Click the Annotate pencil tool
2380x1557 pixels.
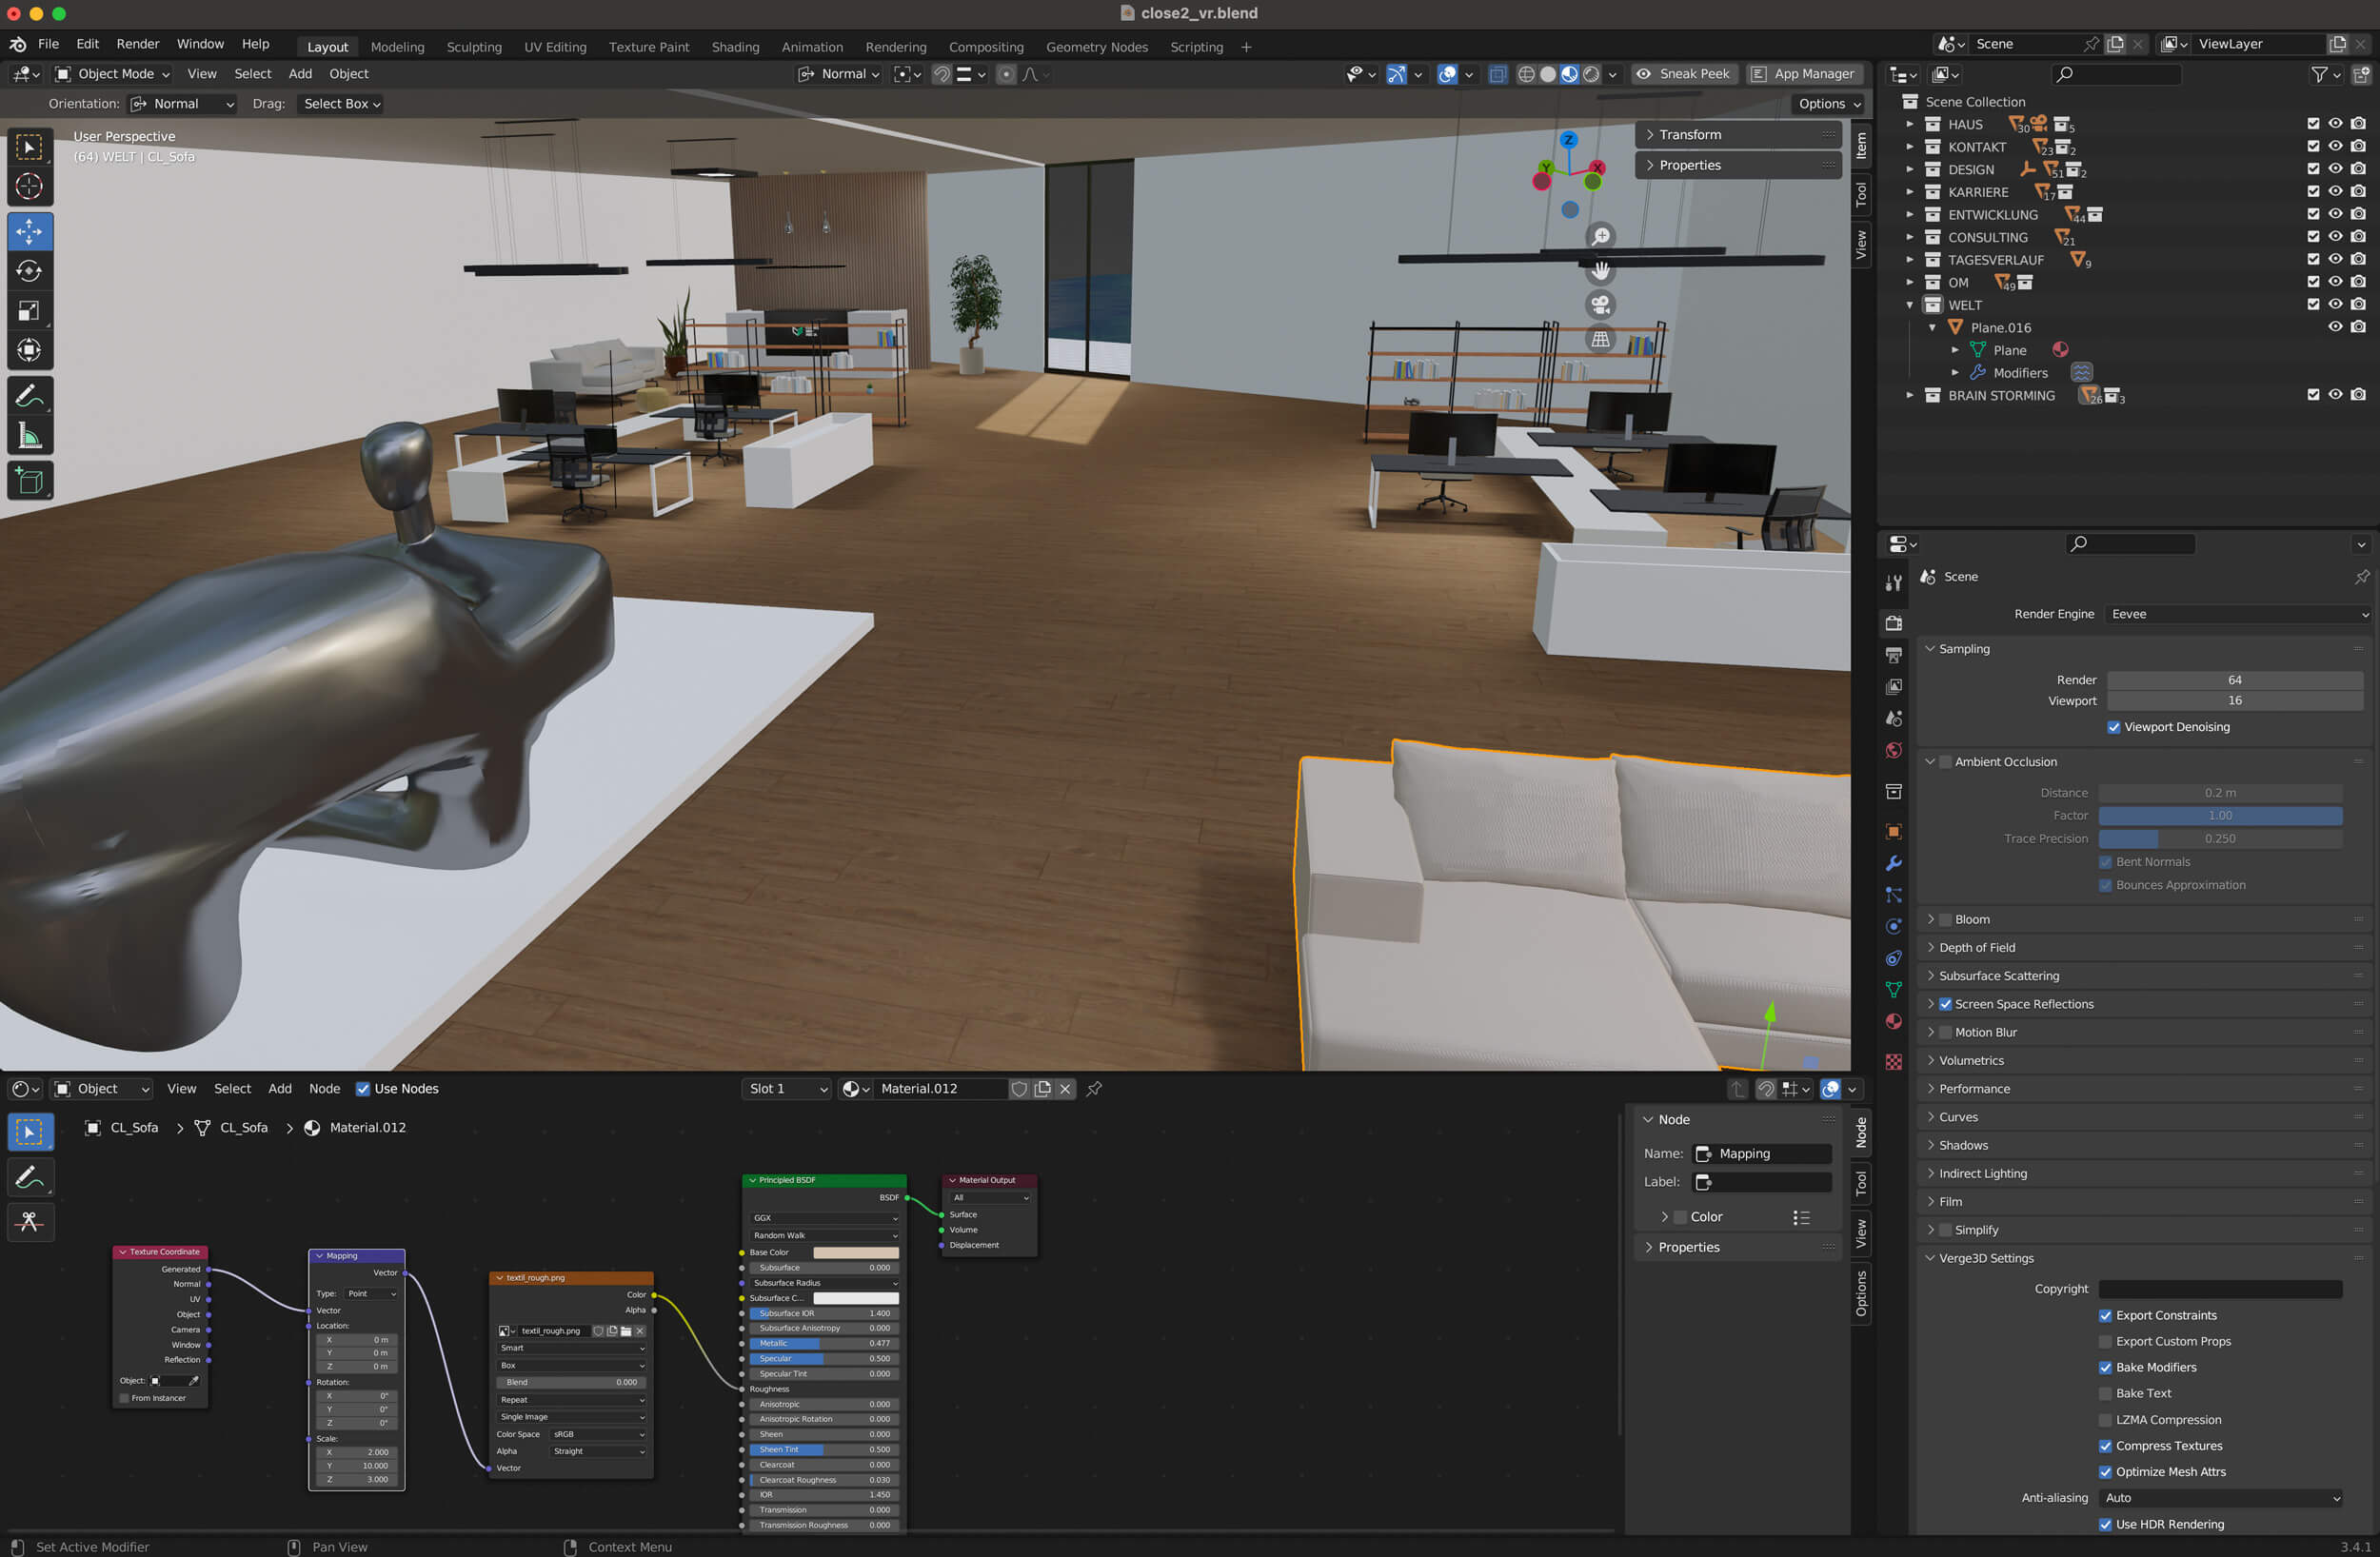click(29, 396)
